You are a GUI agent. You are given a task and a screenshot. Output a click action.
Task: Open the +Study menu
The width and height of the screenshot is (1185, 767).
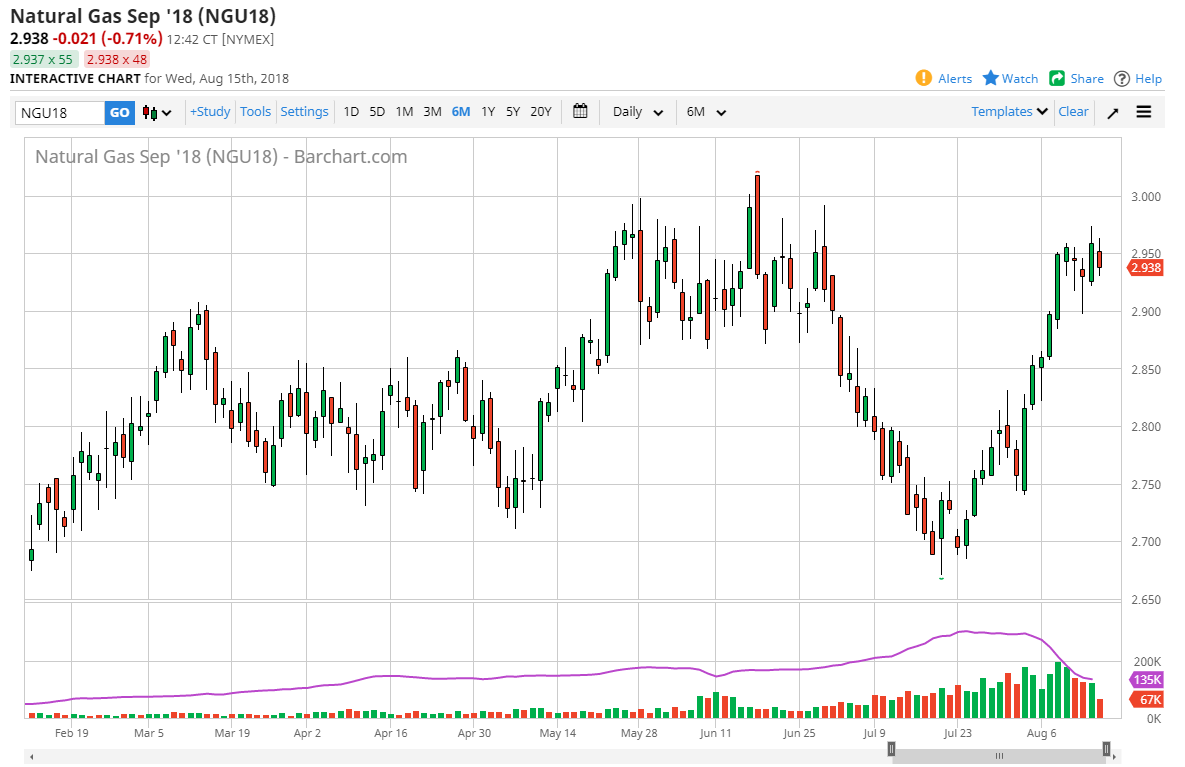pyautogui.click(x=210, y=112)
